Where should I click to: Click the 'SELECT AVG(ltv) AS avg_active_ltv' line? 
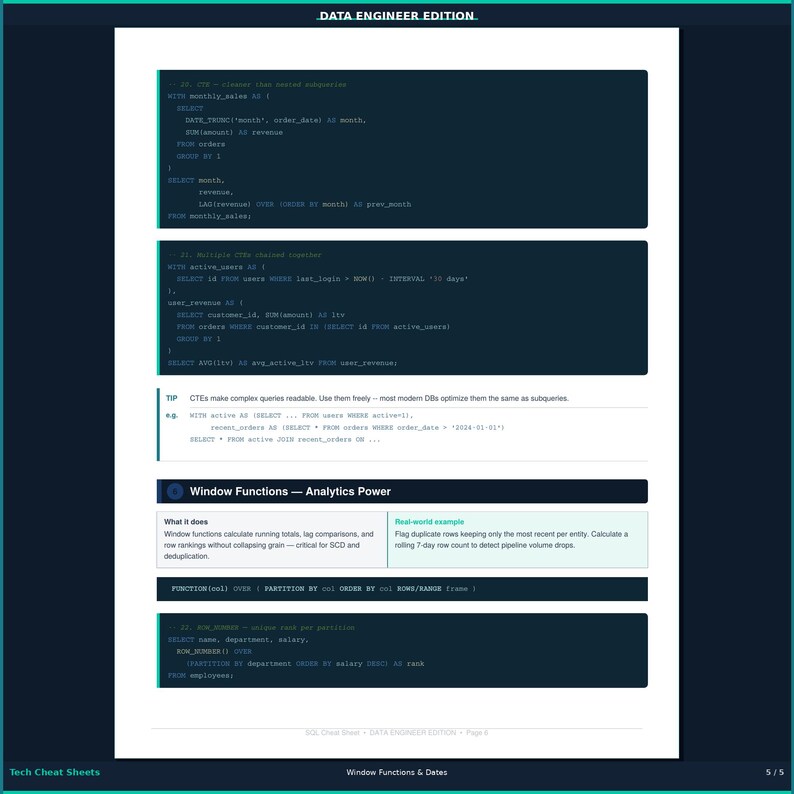coord(283,363)
